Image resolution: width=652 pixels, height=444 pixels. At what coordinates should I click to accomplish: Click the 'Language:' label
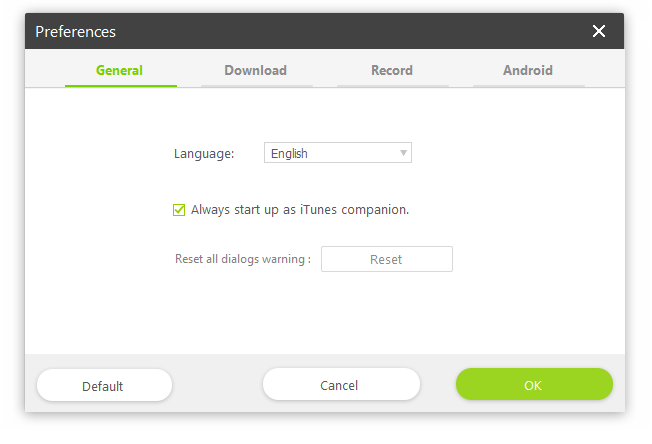[204, 154]
